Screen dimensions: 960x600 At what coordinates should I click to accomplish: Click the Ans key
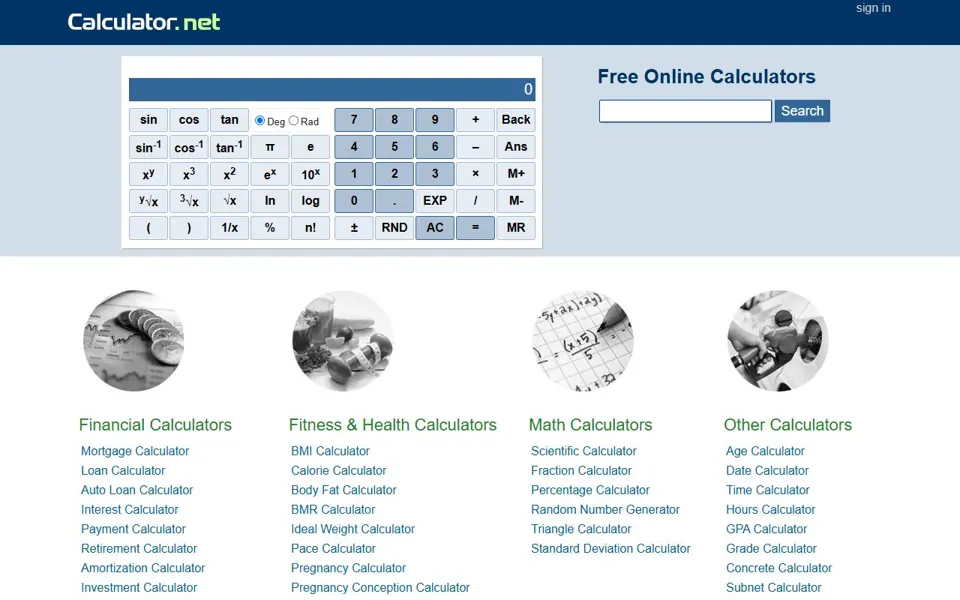click(x=516, y=147)
